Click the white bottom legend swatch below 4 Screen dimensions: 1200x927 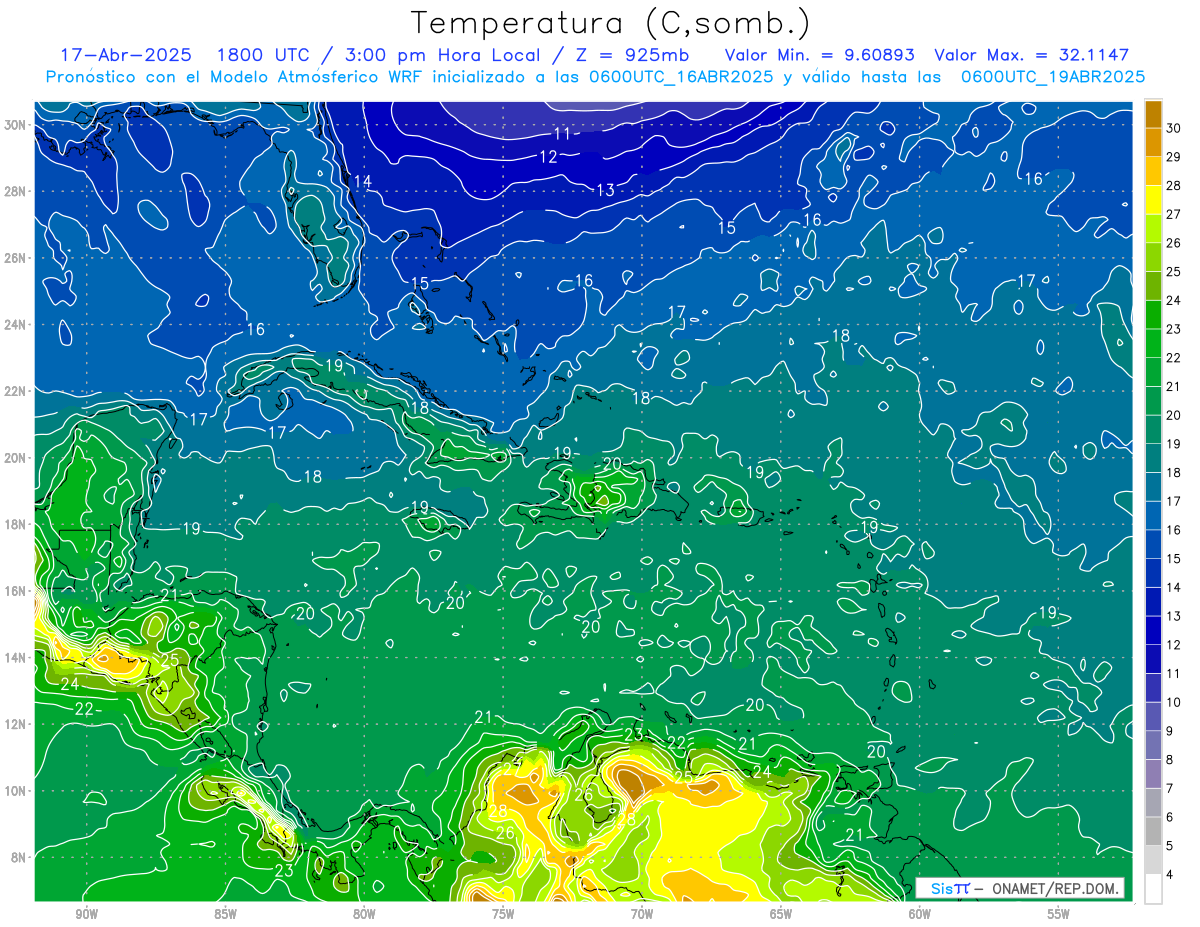click(x=1153, y=889)
